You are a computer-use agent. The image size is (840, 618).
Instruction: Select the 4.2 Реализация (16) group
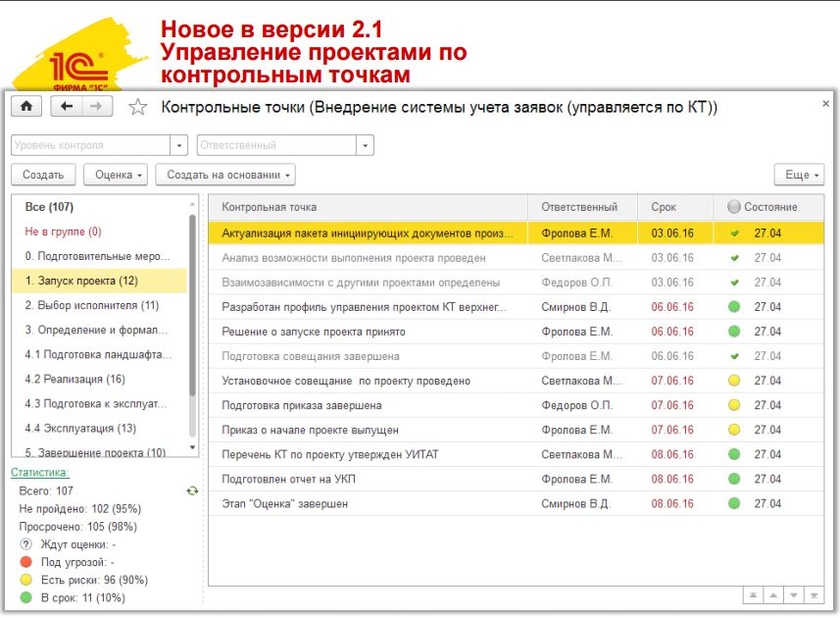tap(75, 379)
